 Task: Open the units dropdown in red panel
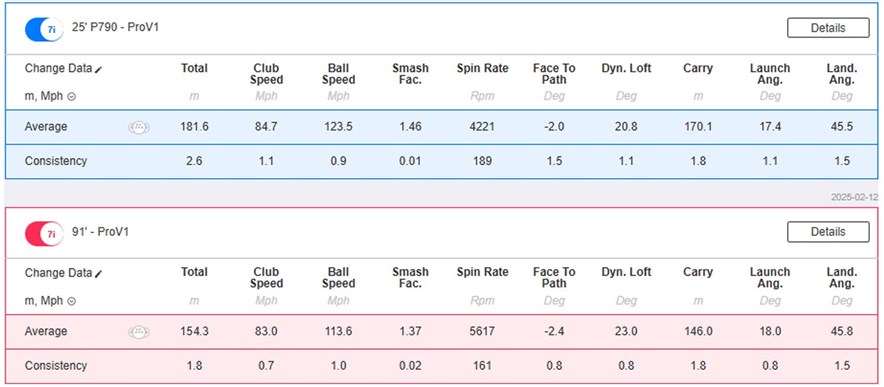(72, 301)
